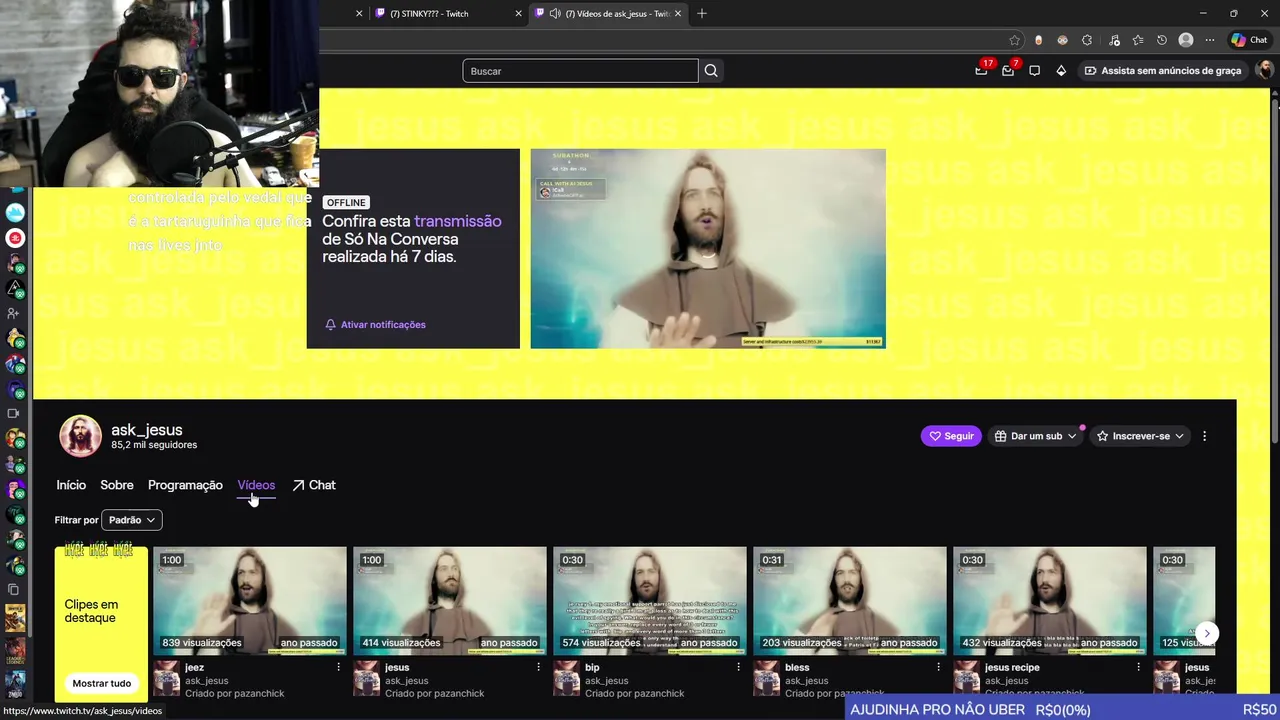Click camera icon in left sidebar
The height and width of the screenshot is (720, 1280).
pos(14,413)
